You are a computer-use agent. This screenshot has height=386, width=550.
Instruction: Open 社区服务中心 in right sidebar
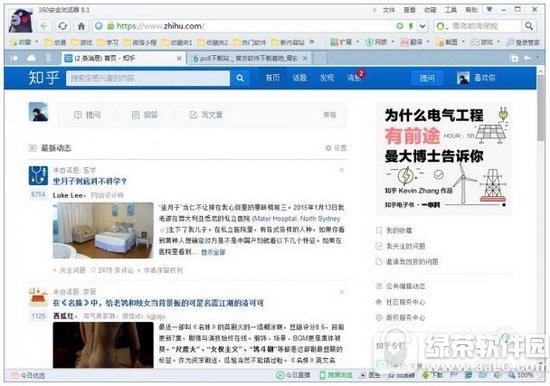(x=401, y=302)
